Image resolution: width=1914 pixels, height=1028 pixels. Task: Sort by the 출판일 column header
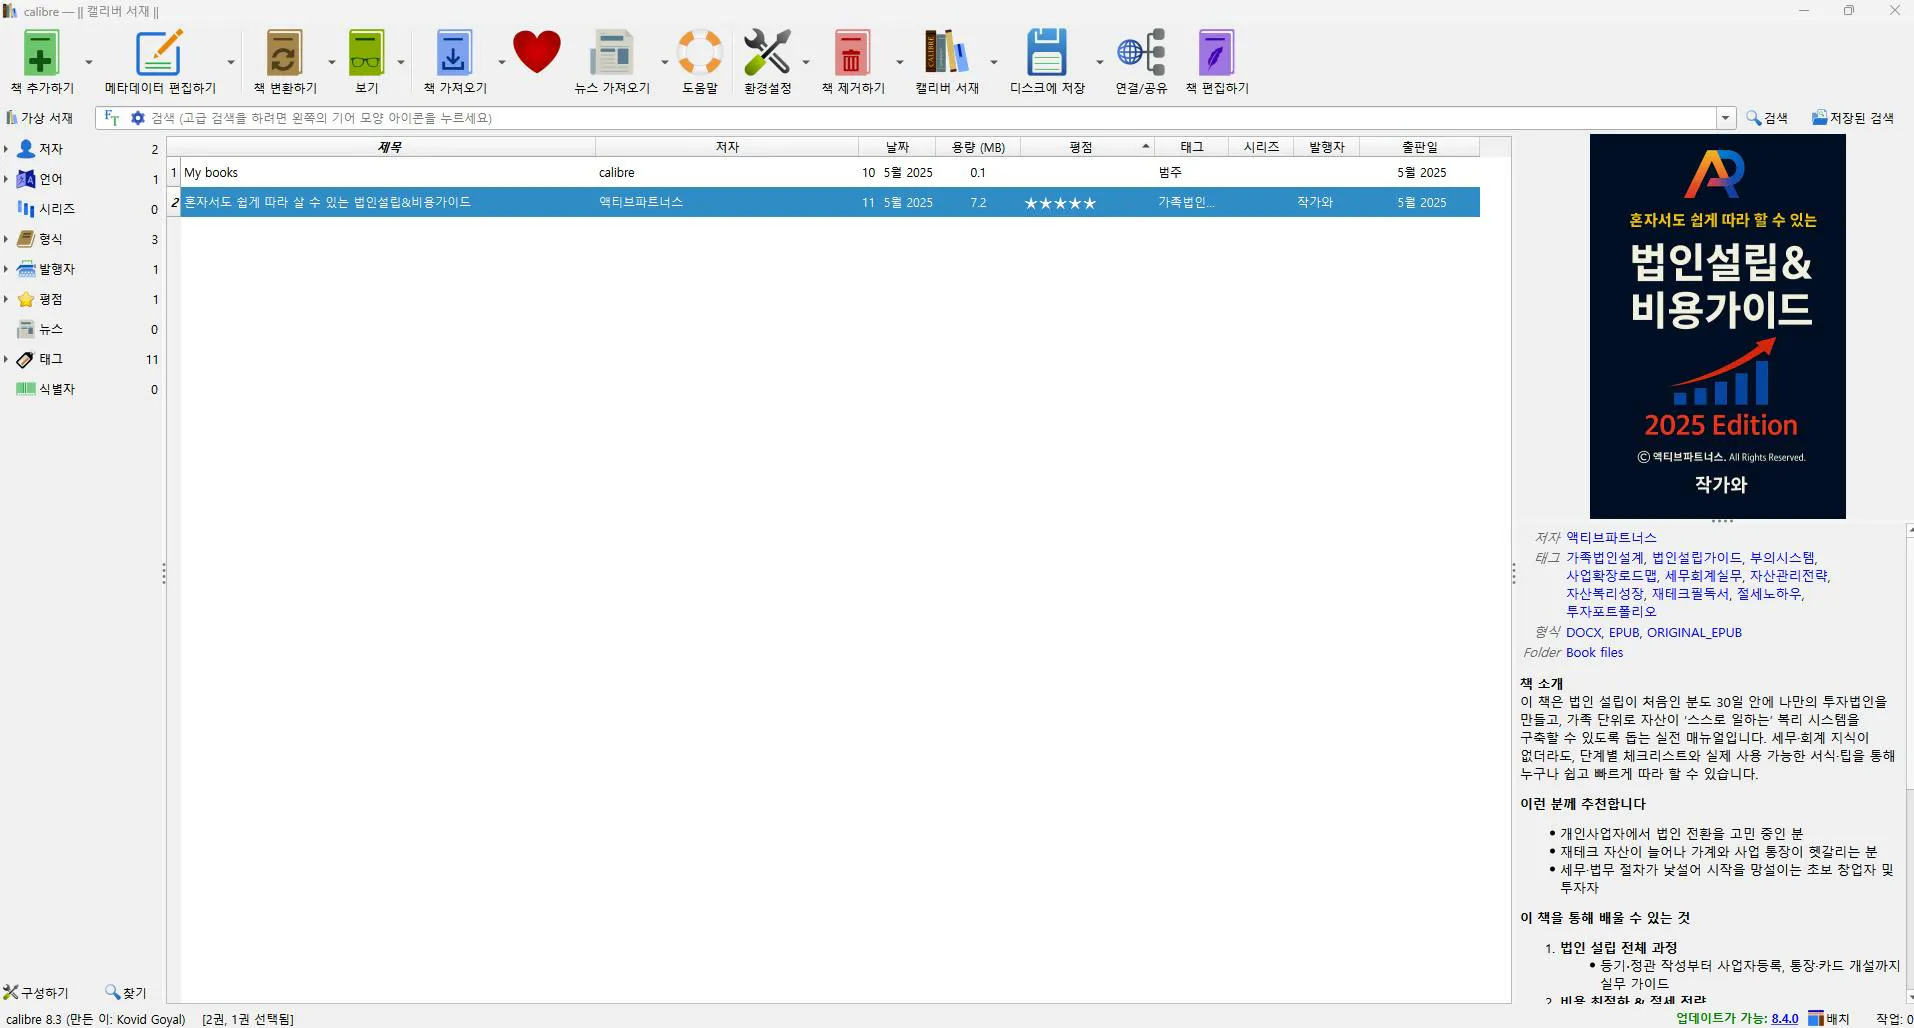(1419, 147)
